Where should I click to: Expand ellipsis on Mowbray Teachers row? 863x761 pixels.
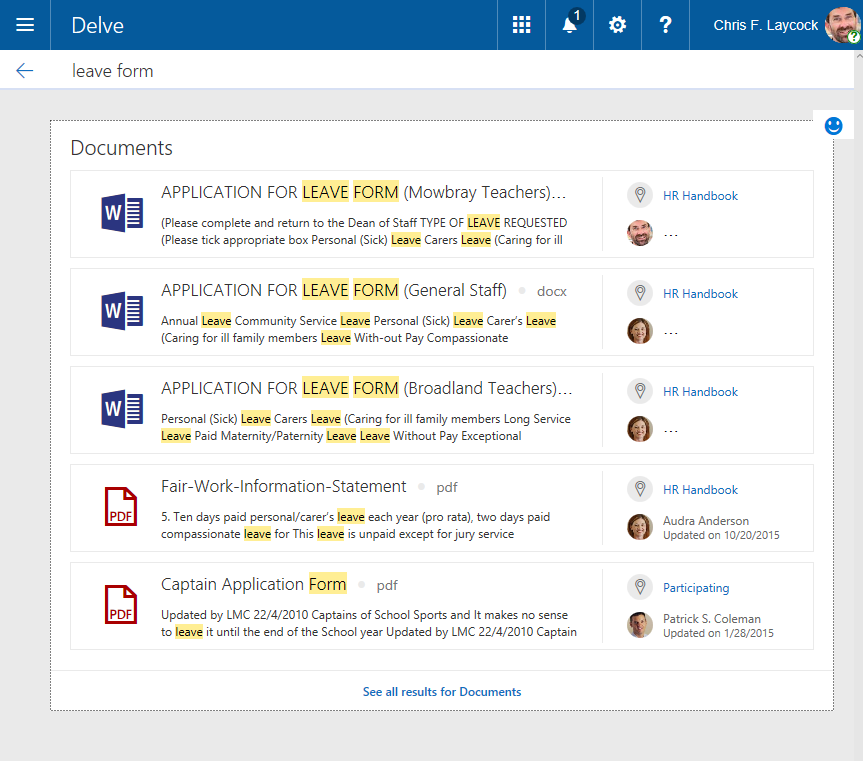670,236
